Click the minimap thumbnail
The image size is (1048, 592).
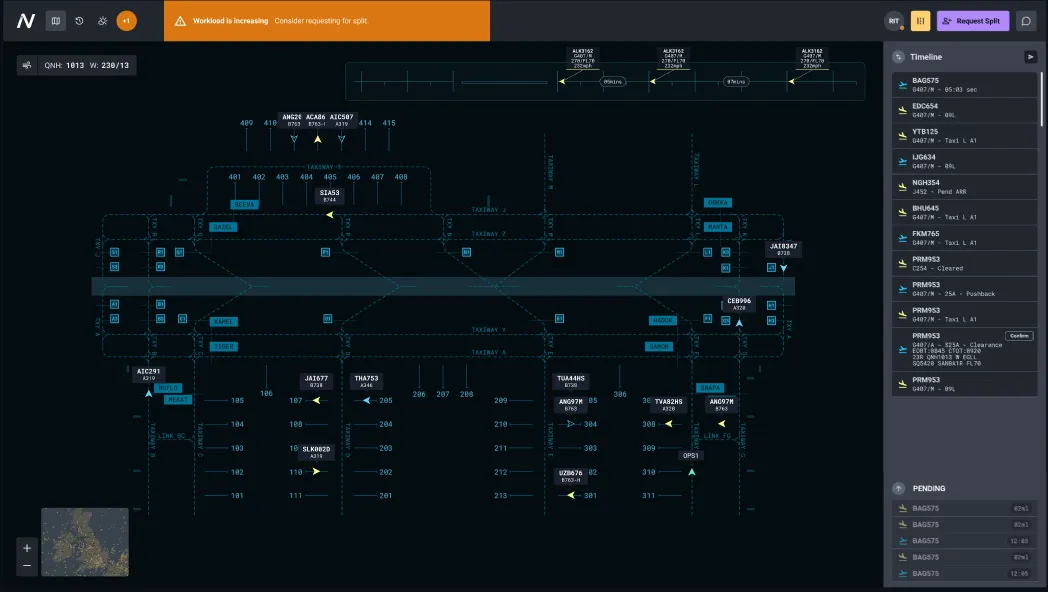(85, 542)
